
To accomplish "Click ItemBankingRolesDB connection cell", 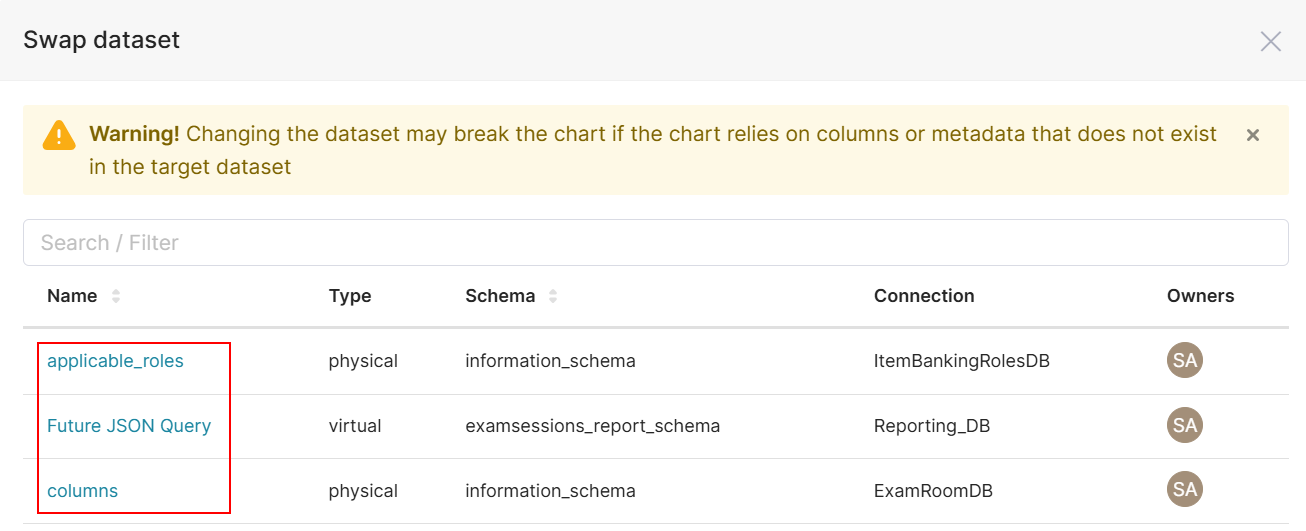I will tap(961, 361).
